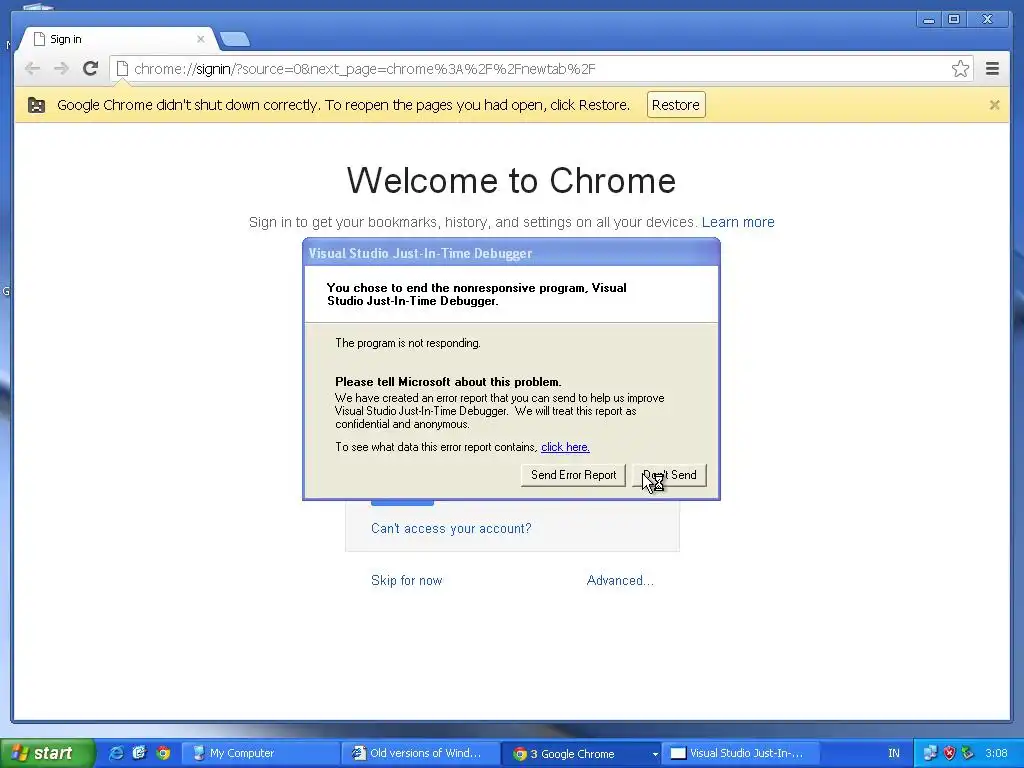This screenshot has height=768, width=1024.
Task: Launch Internet Explorer from quick launch
Action: (x=116, y=753)
